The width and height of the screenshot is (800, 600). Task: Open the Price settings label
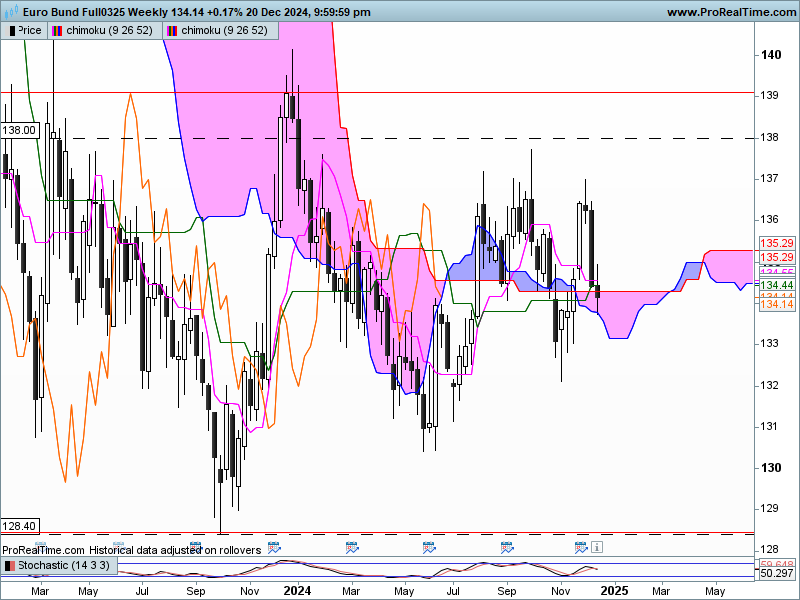[30, 31]
